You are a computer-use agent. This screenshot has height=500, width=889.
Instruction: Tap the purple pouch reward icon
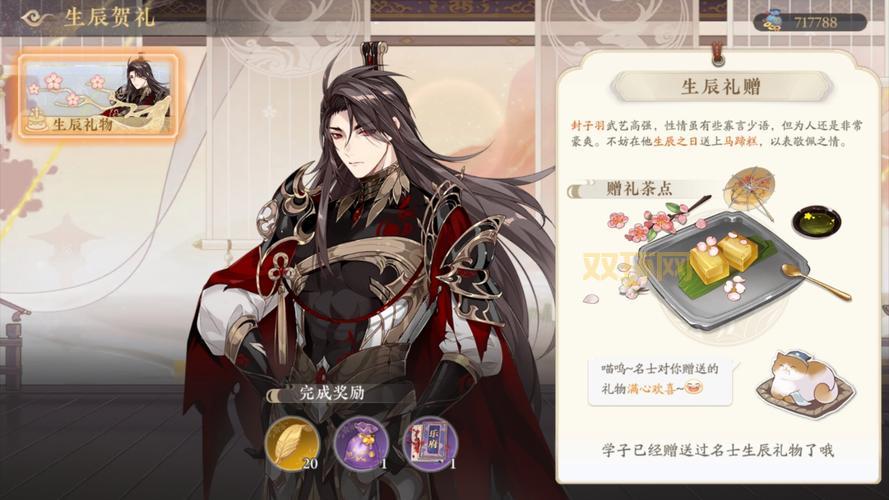click(361, 443)
